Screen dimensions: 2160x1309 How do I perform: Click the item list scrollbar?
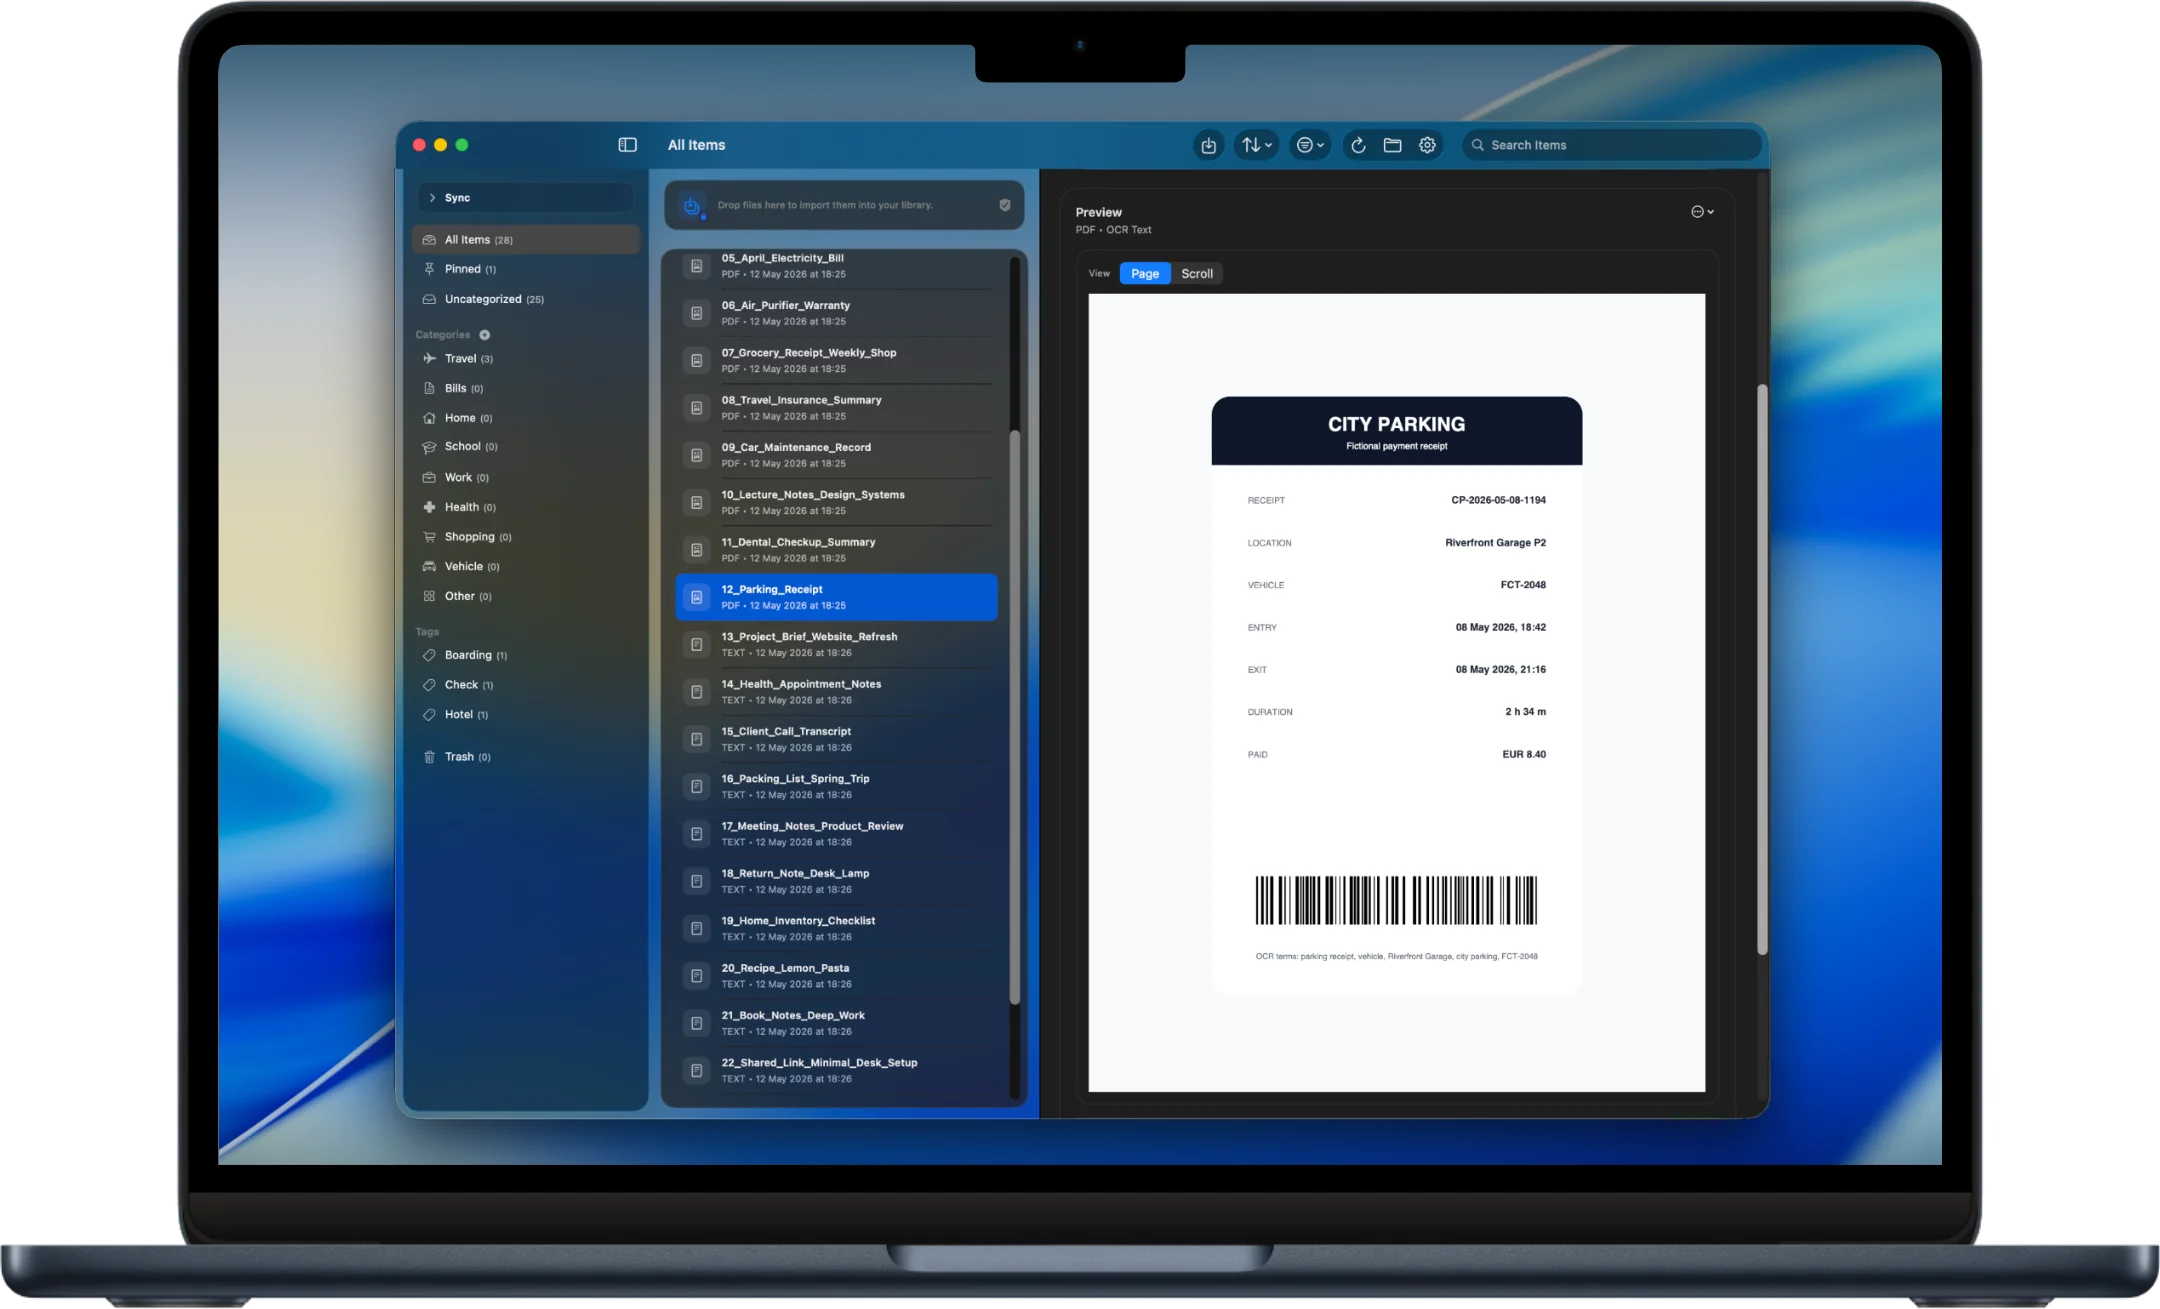(x=1014, y=717)
